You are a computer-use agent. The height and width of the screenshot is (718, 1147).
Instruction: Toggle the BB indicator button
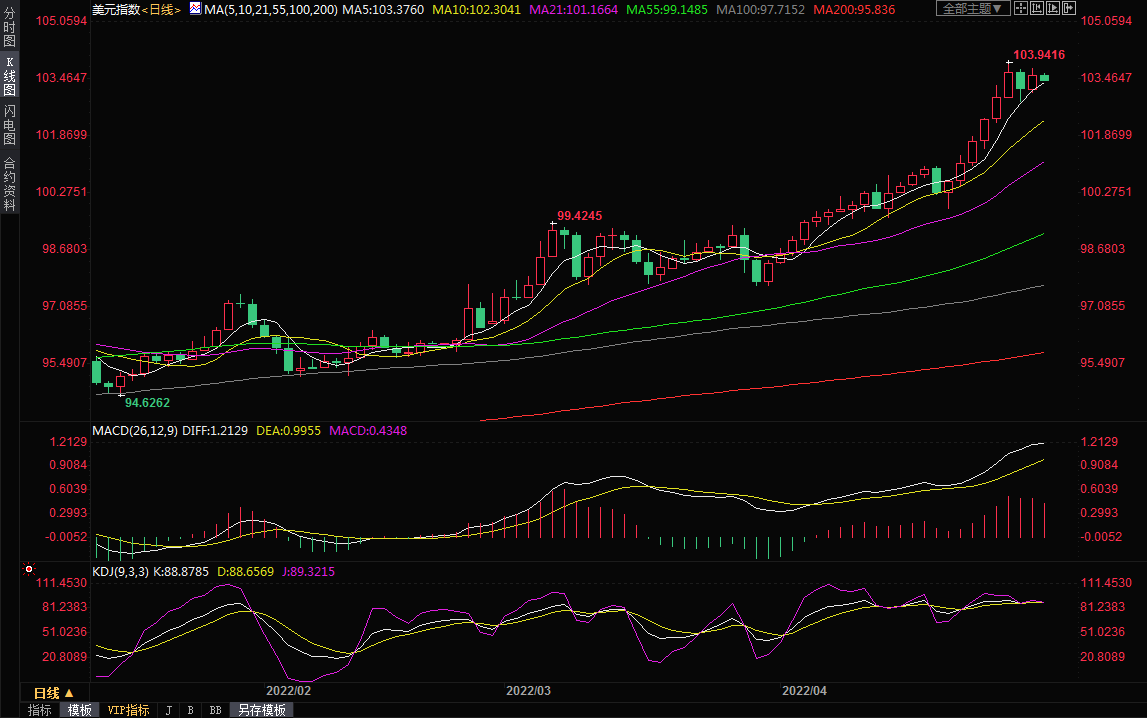click(215, 710)
